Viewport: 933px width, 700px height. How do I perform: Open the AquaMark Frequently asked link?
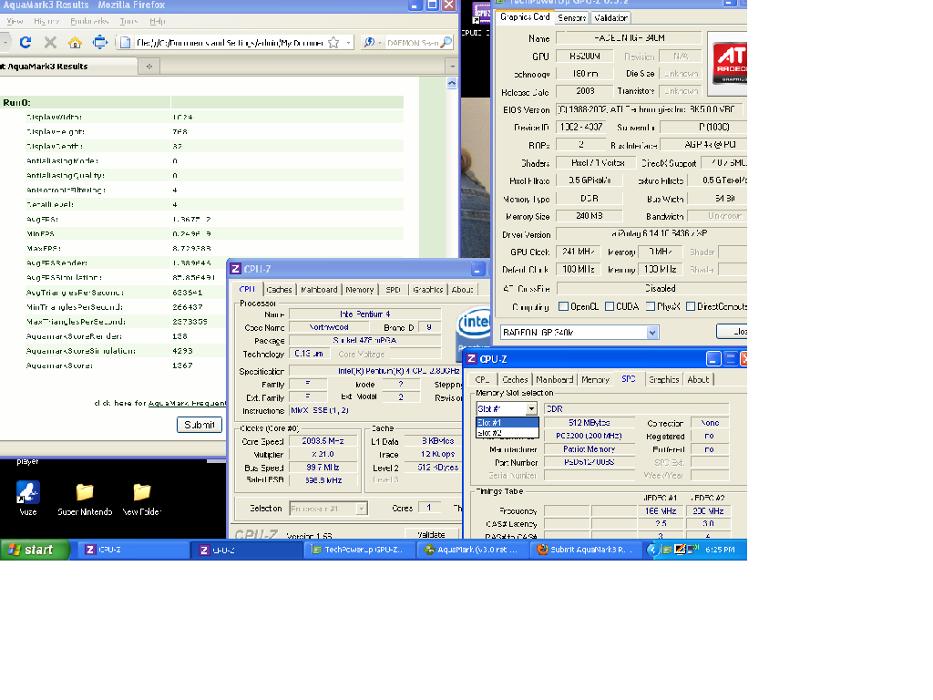tap(187, 403)
